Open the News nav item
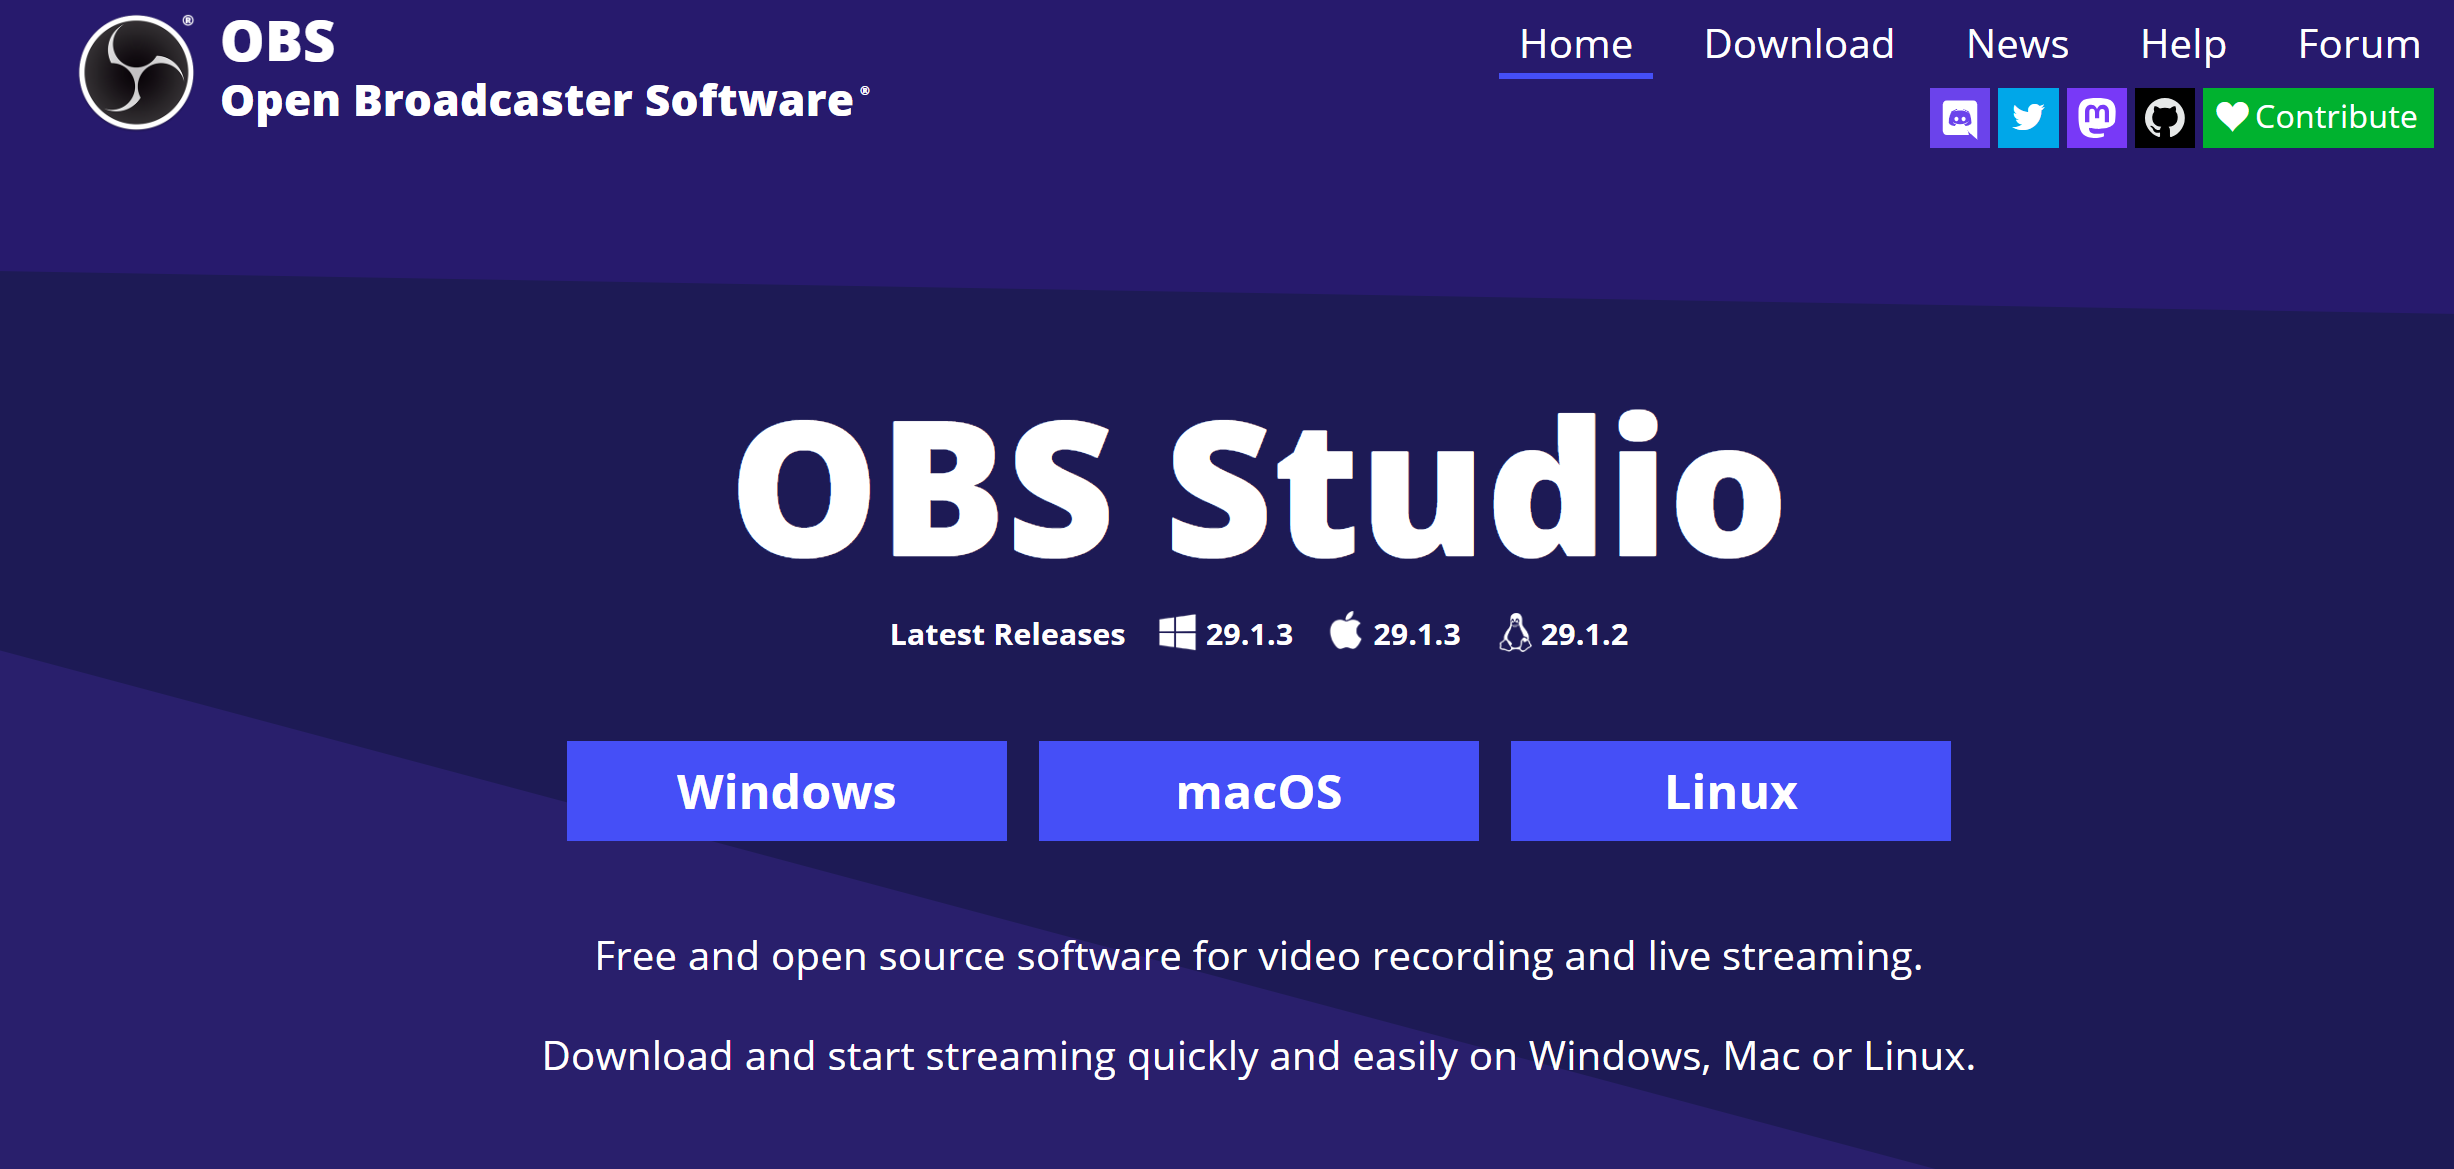Viewport: 2454px width, 1169px height. (2017, 45)
